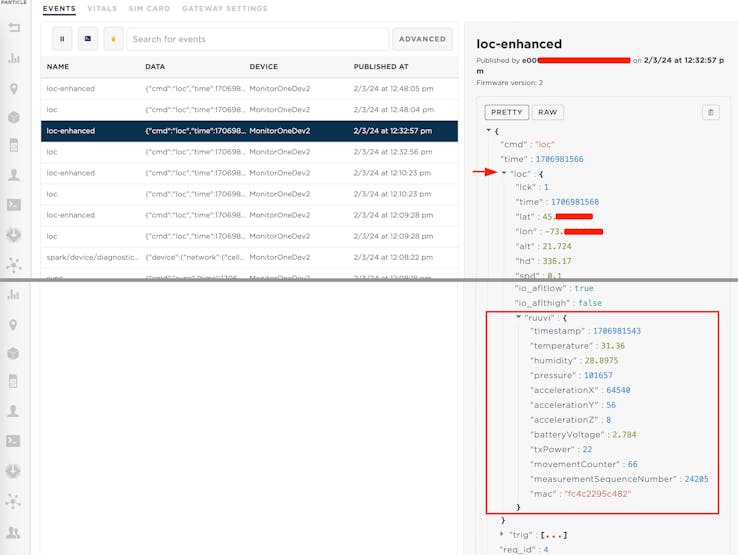Click the ruuvi timestamp 1706981543
The image size is (738, 555).
617,331
